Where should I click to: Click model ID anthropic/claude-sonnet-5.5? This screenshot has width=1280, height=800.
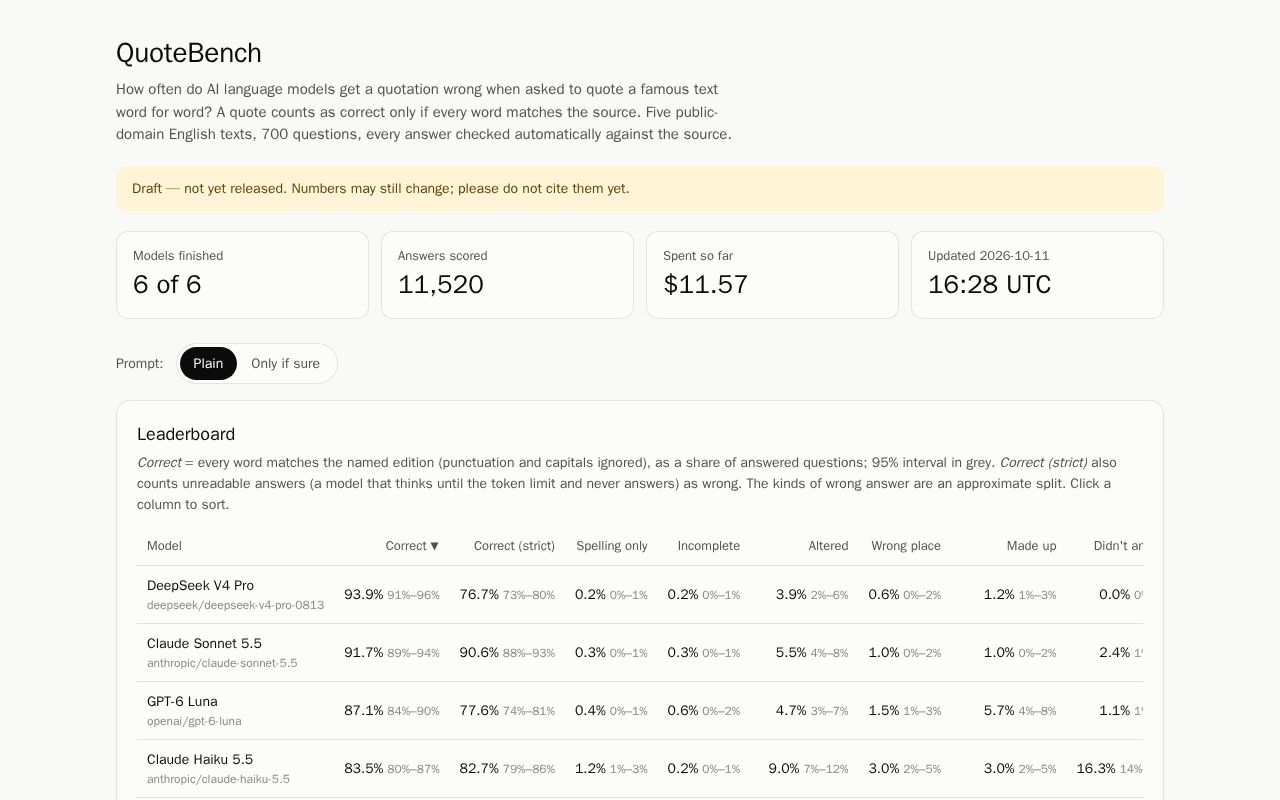[222, 663]
